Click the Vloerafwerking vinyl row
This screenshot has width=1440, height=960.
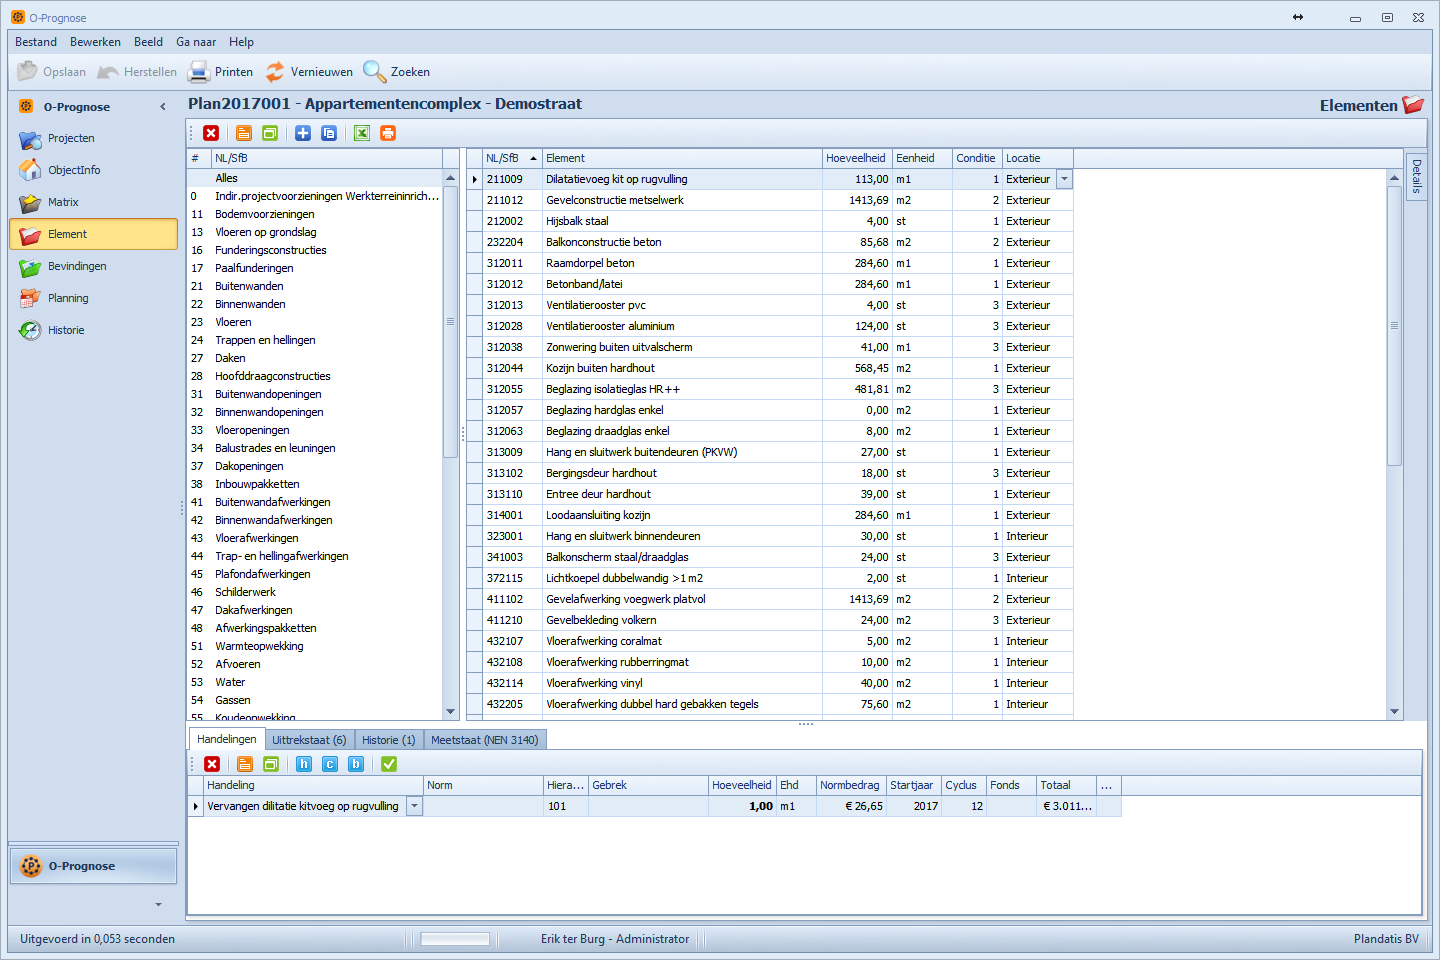point(770,683)
